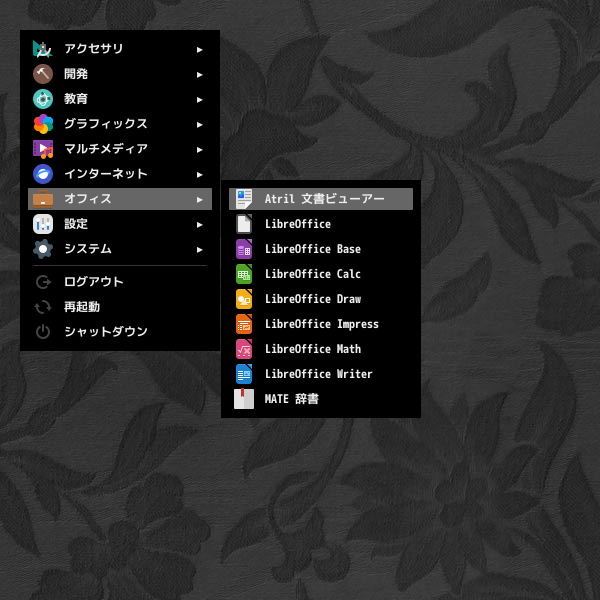Click the グラフィックス colorful icon
This screenshot has height=600, width=600.
point(43,124)
